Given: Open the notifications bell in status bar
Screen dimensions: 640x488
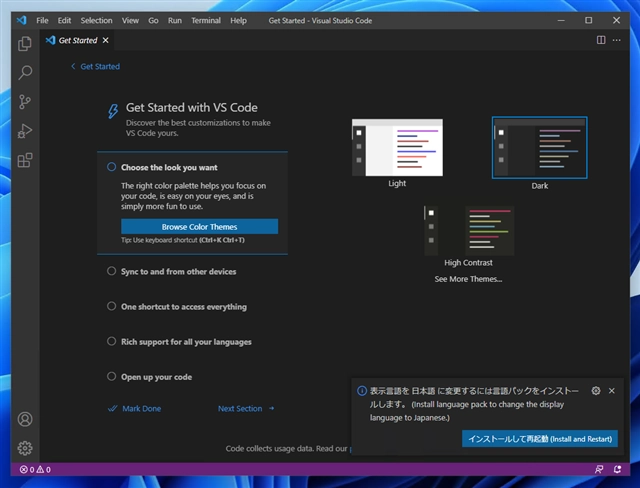Looking at the screenshot, I should tap(618, 470).
